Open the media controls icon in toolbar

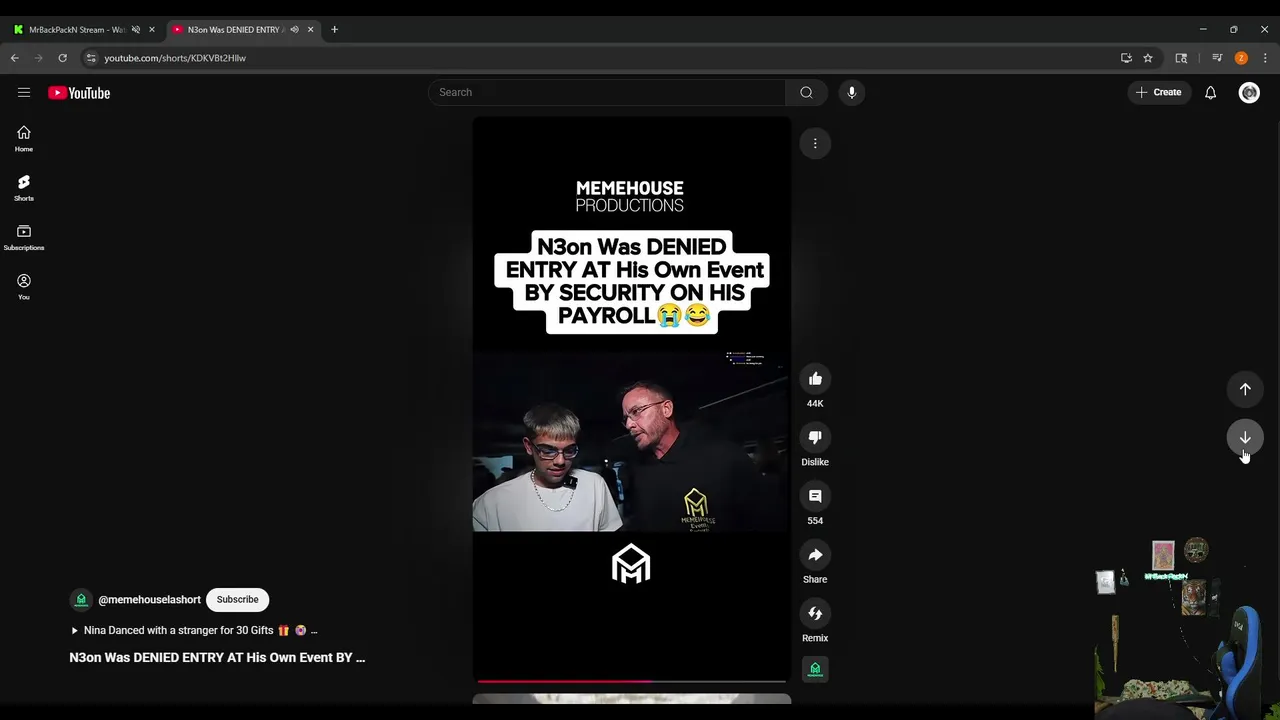pos(1217,58)
